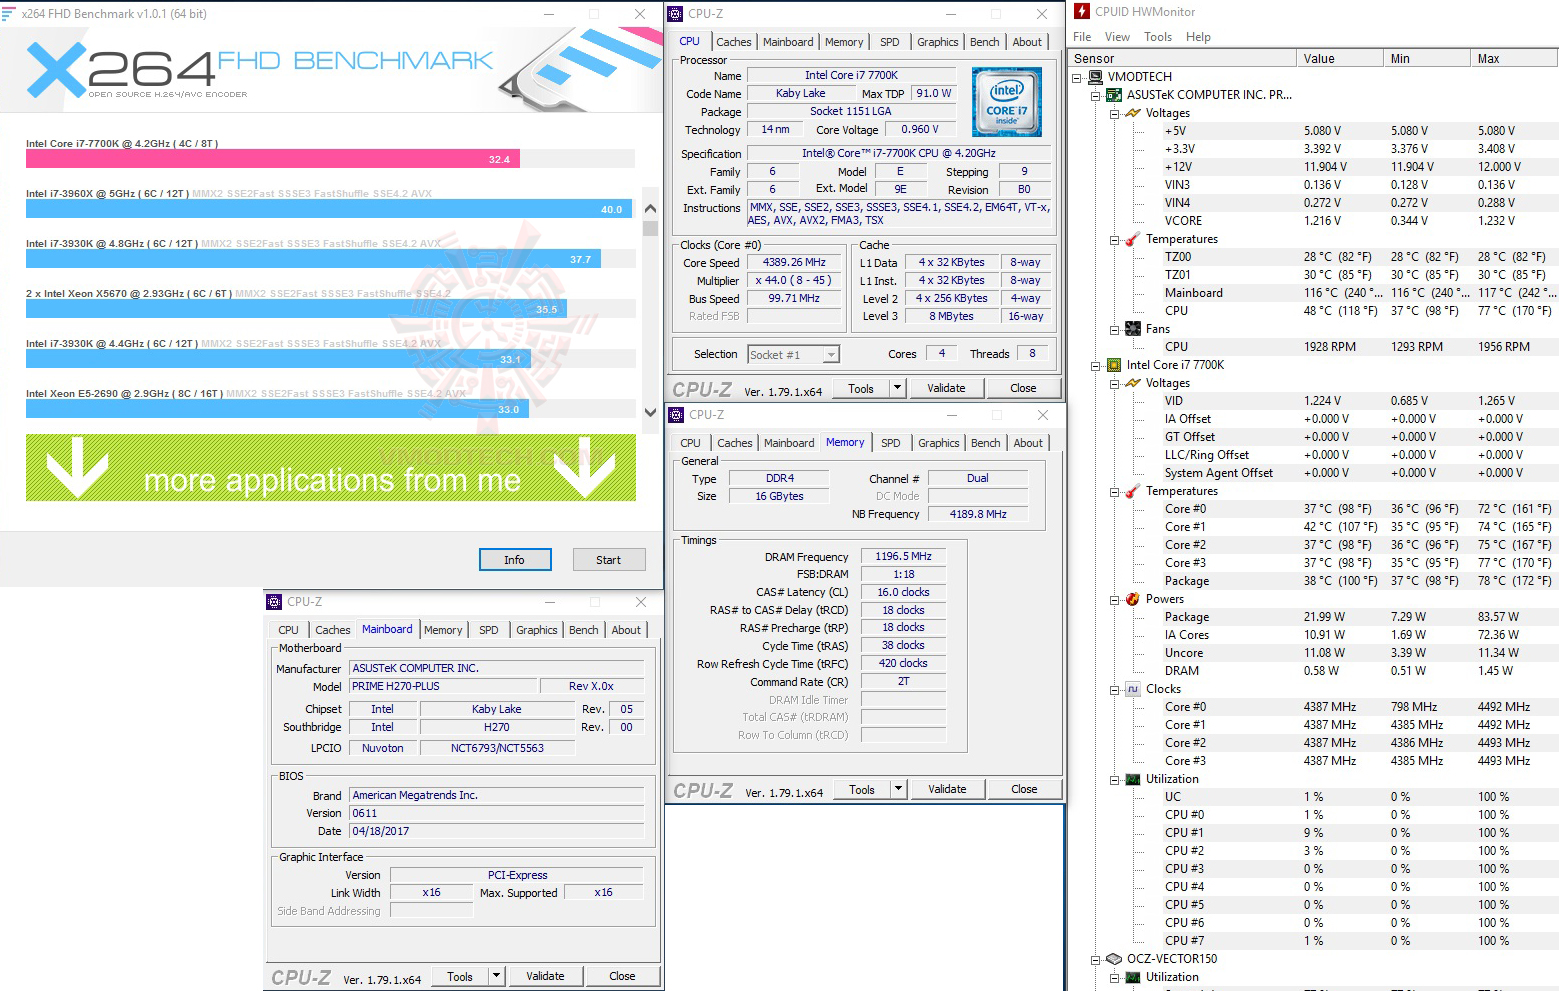Click the Fans icon under VMODTECH
The image size is (1559, 991).
[1133, 328]
